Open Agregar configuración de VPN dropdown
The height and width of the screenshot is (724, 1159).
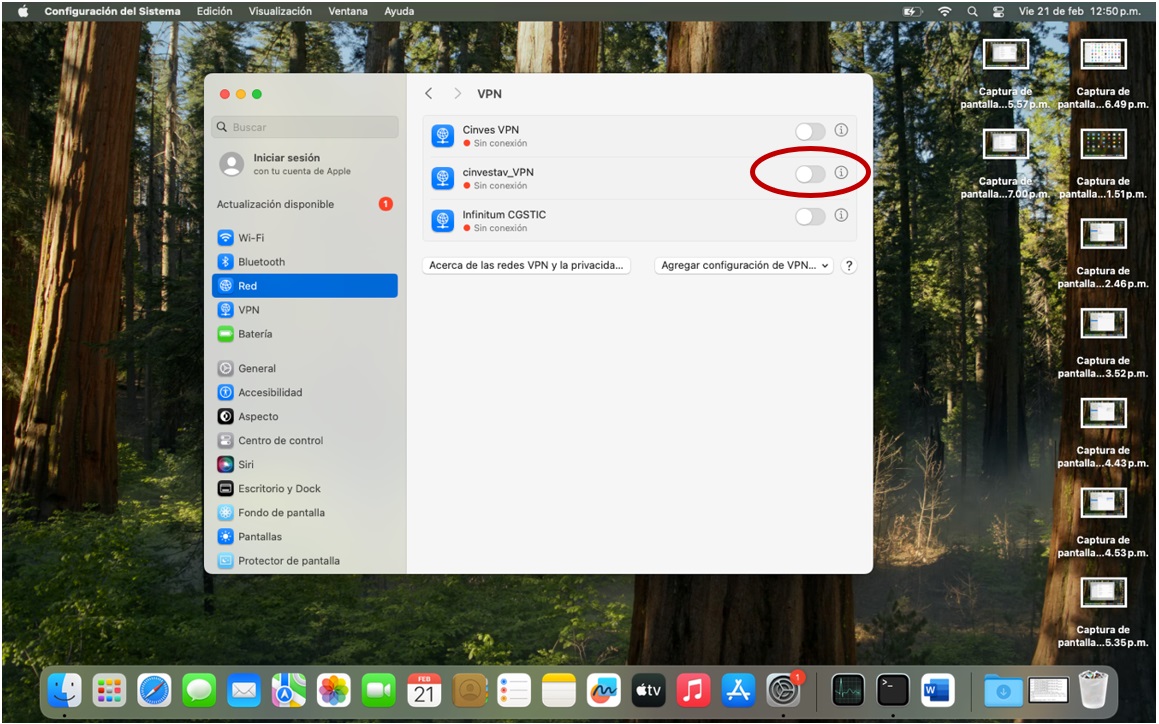(744, 266)
